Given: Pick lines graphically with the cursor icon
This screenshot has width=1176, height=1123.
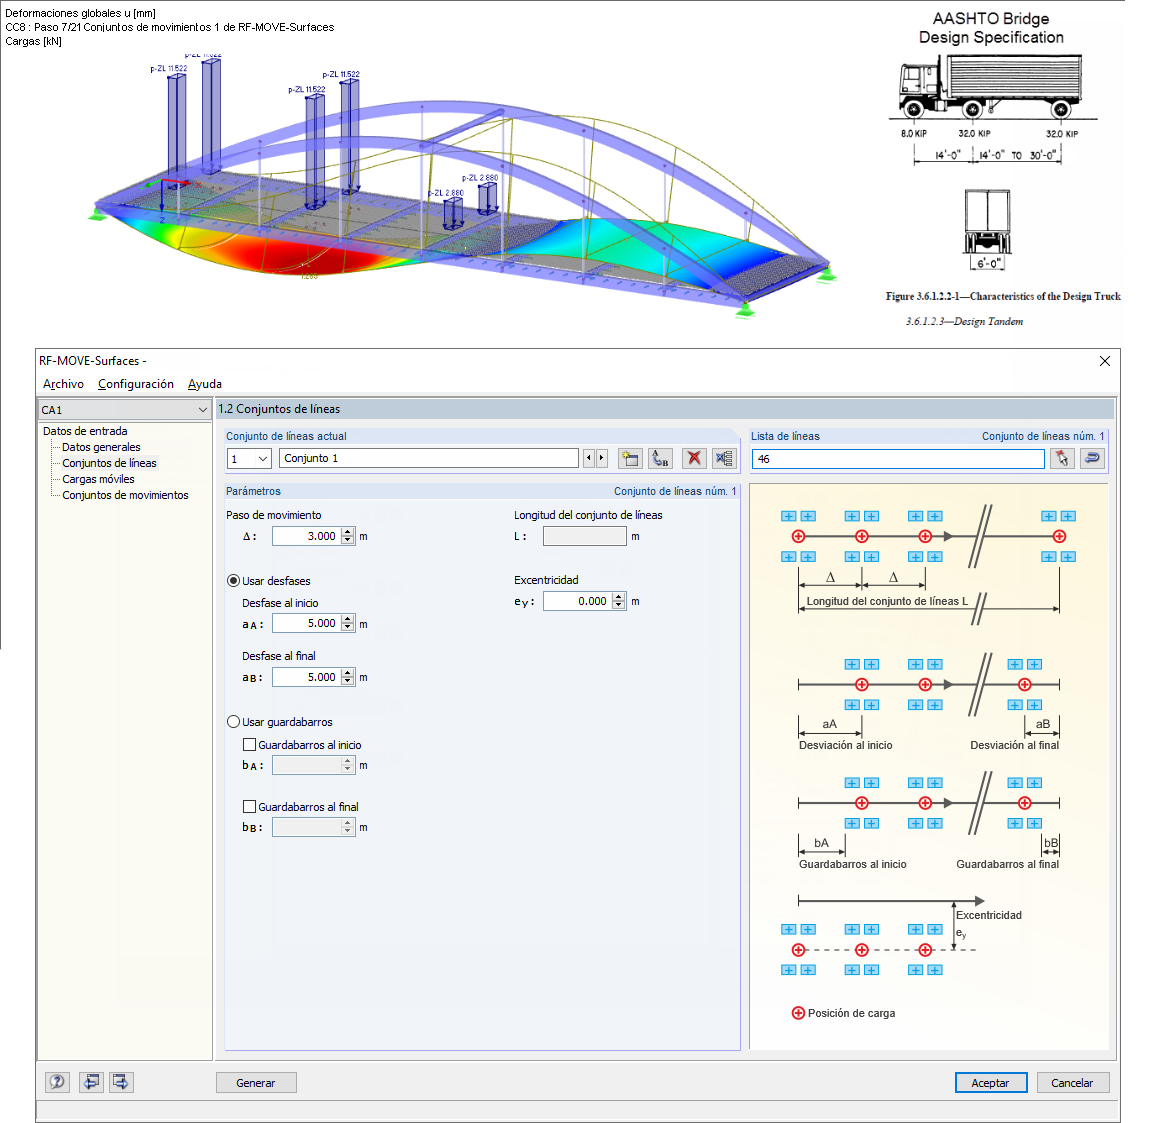Looking at the screenshot, I should click(1061, 458).
